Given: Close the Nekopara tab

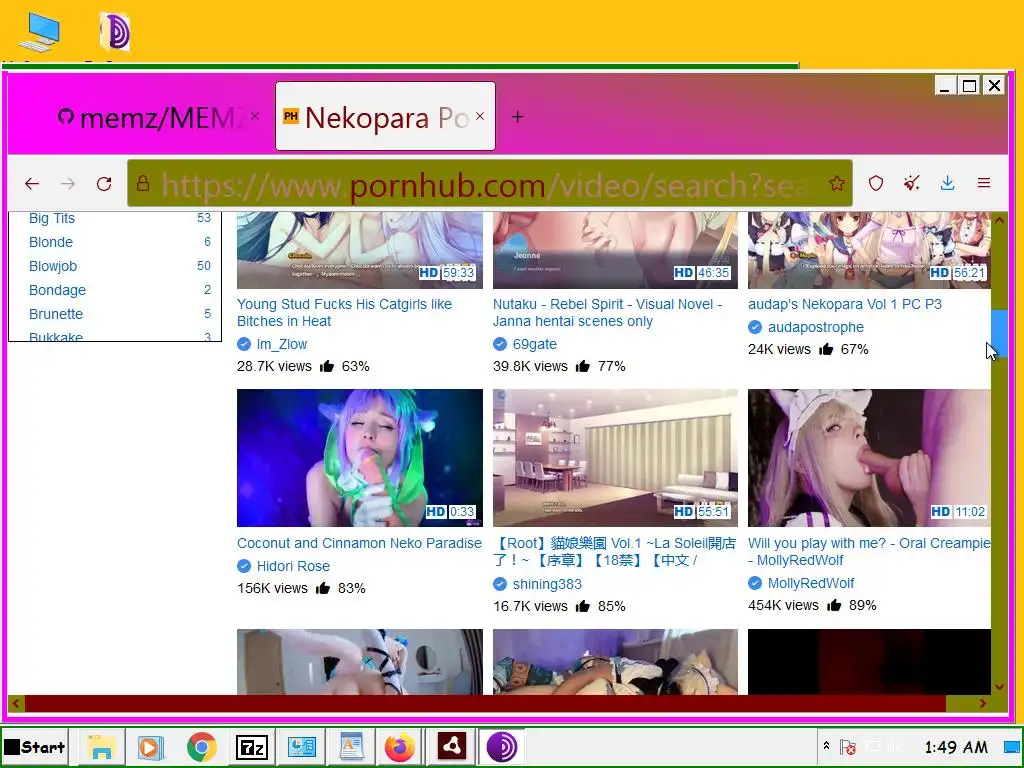Looking at the screenshot, I should [x=480, y=116].
